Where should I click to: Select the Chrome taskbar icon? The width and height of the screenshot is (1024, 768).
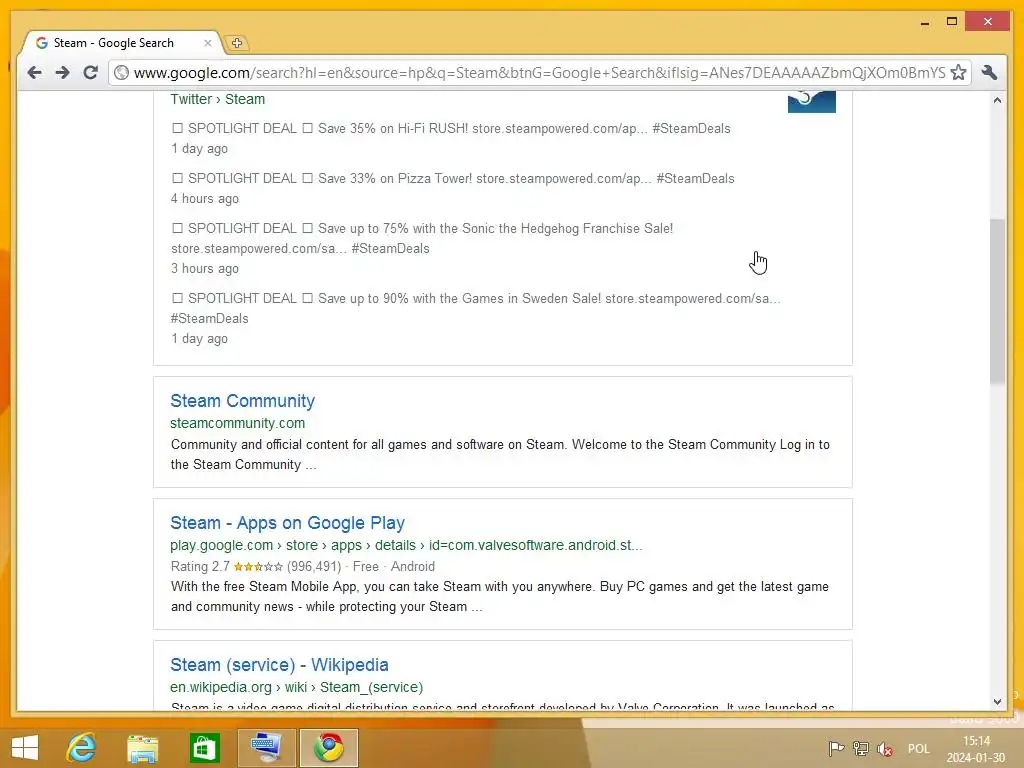point(328,748)
